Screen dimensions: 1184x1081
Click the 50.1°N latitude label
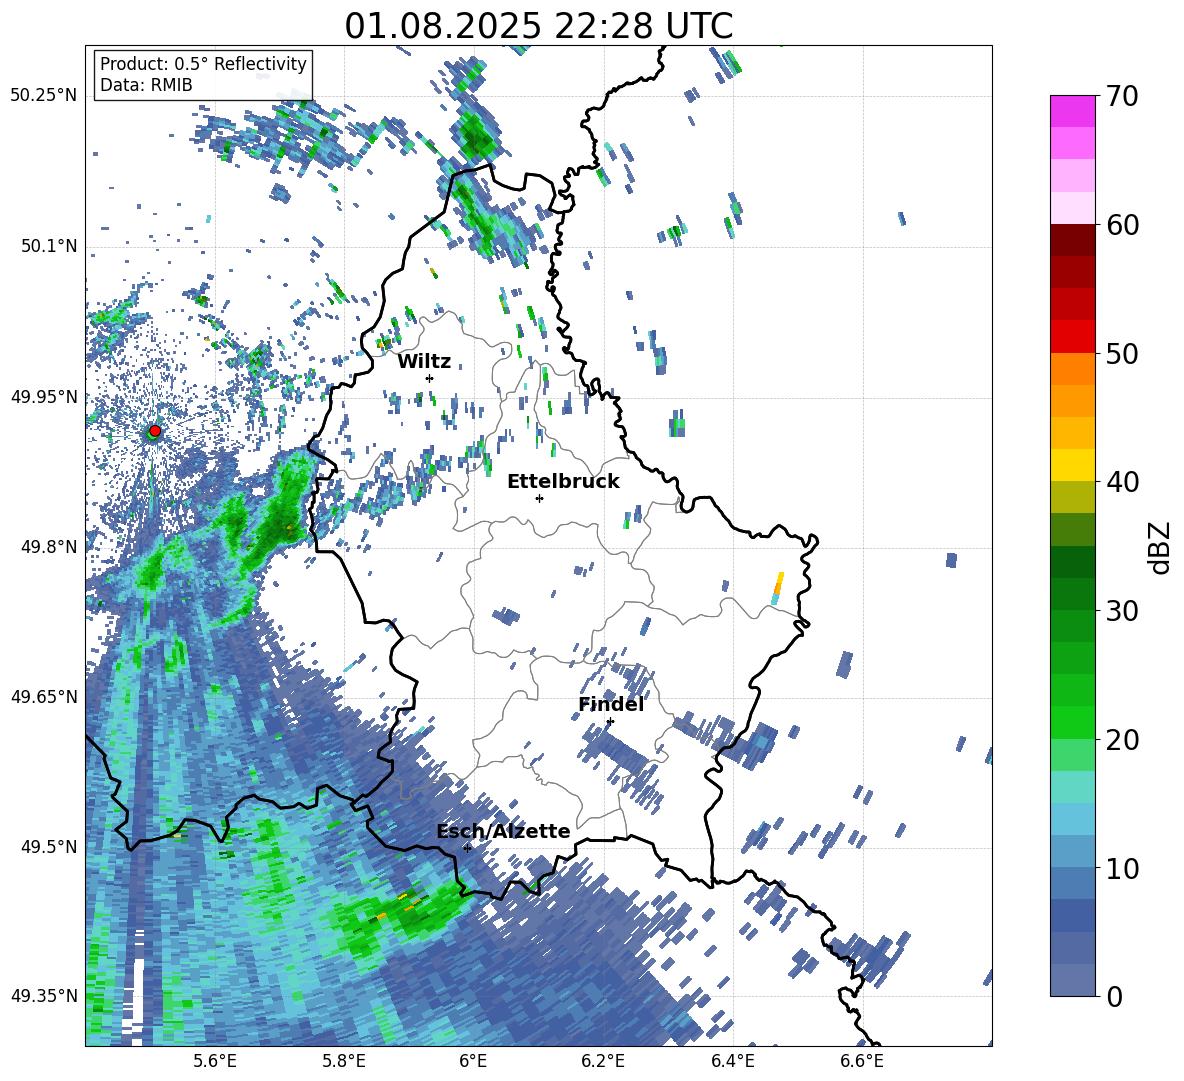(x=48, y=246)
